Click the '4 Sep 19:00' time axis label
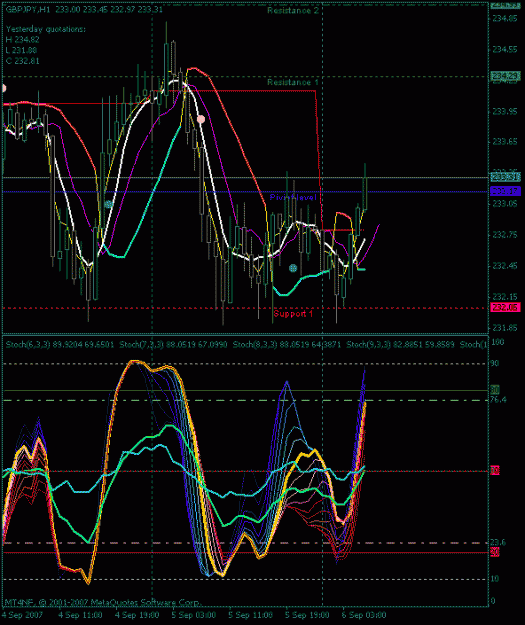Viewport: 525px width, 625px height. [138, 615]
